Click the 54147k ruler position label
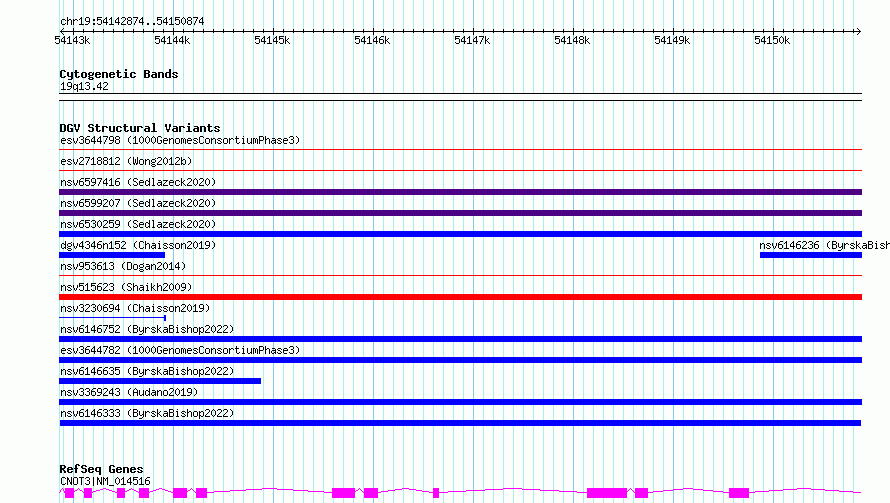Screen dimensions: 890x503 click(x=472, y=40)
